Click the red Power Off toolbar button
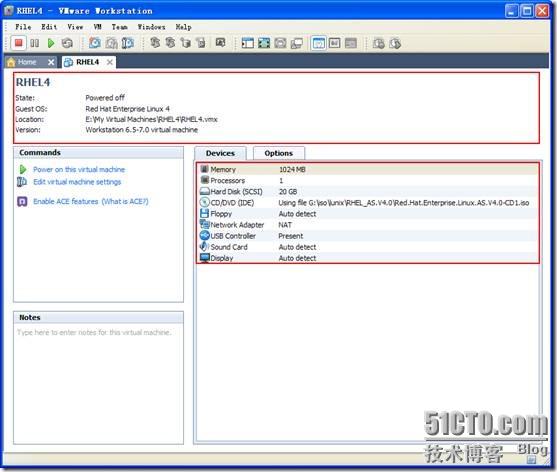The height and width of the screenshot is (472, 557). coord(18,43)
